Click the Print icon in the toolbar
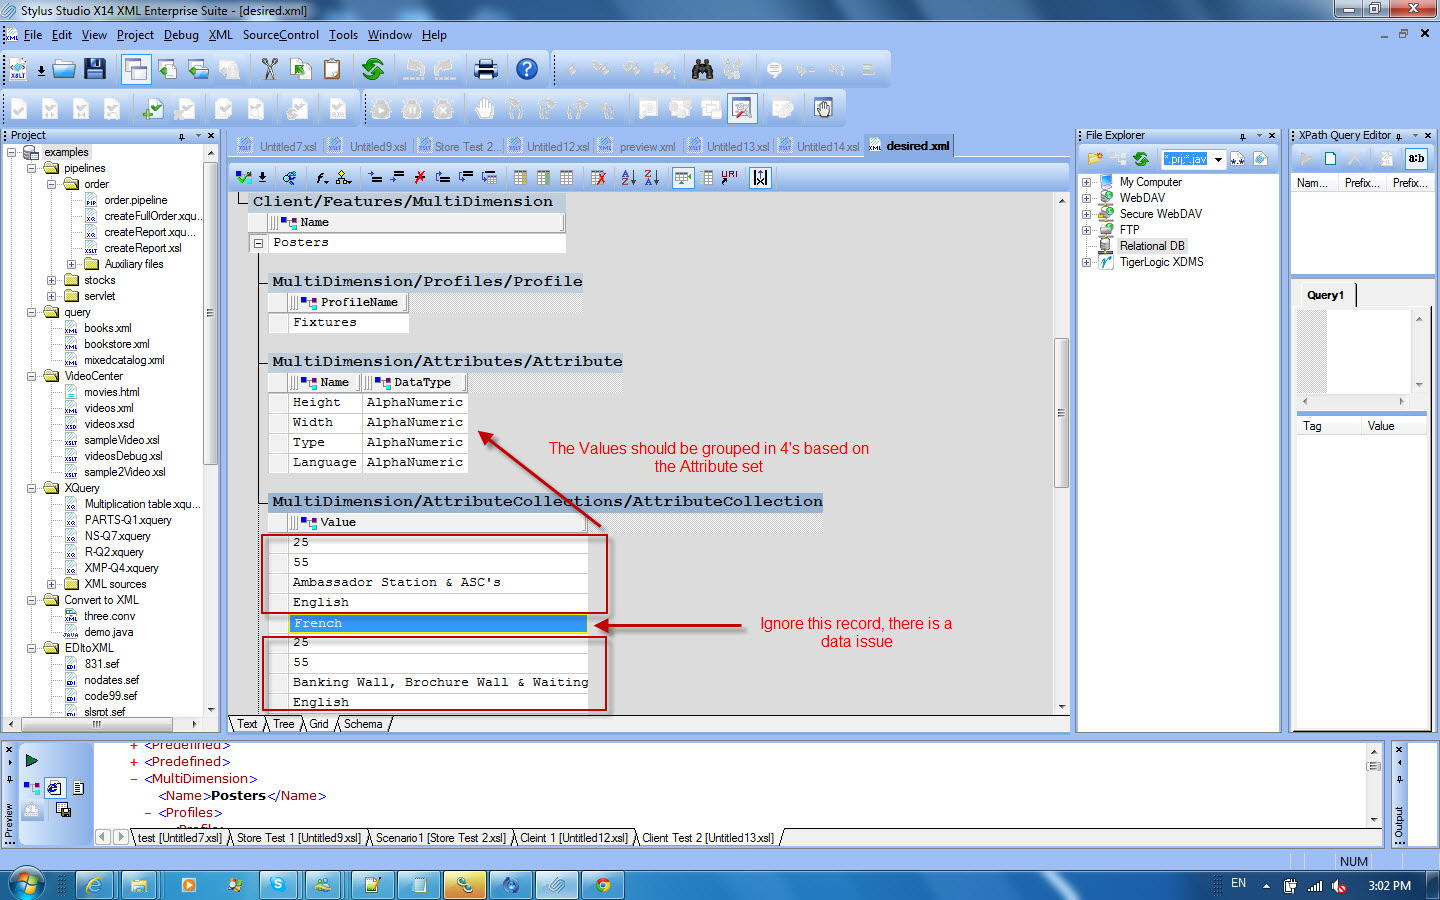Screen dimensions: 1440x900 tap(486, 69)
